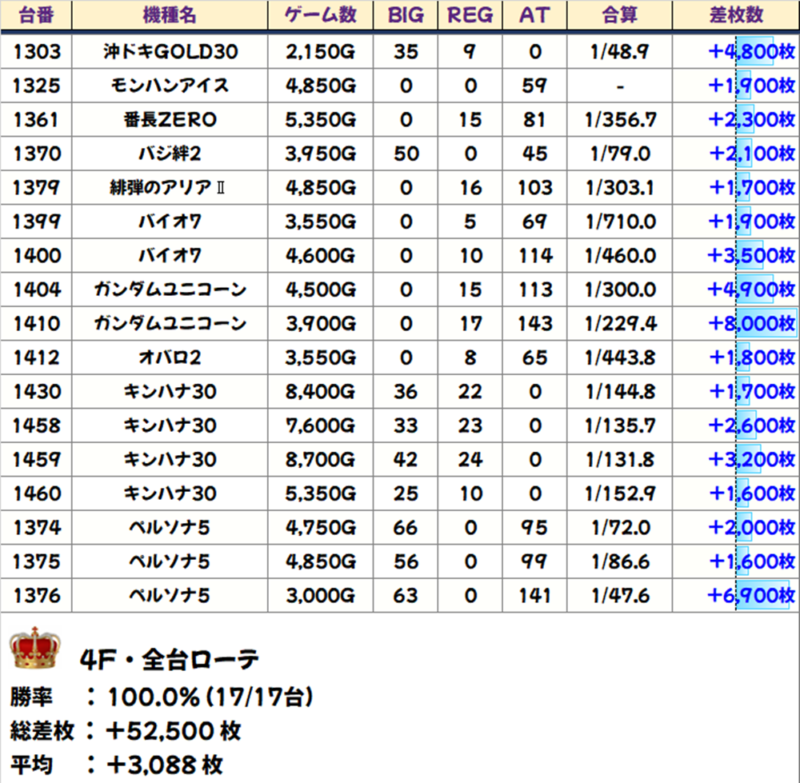
Task: Click the 差枚数 column header
Action: [x=736, y=15]
